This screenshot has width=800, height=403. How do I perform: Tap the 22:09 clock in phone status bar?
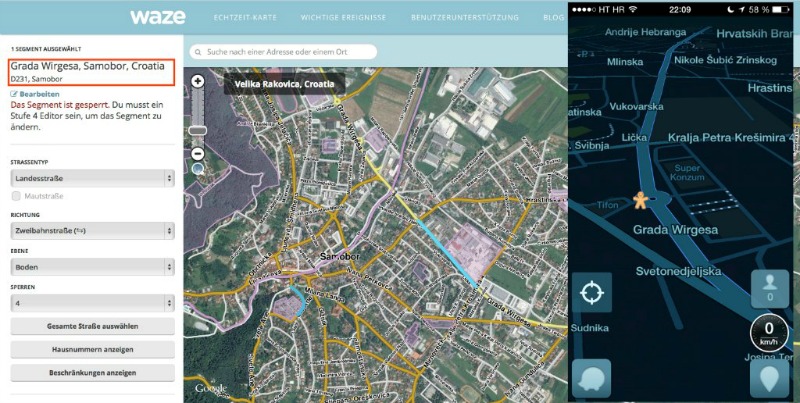[x=680, y=10]
